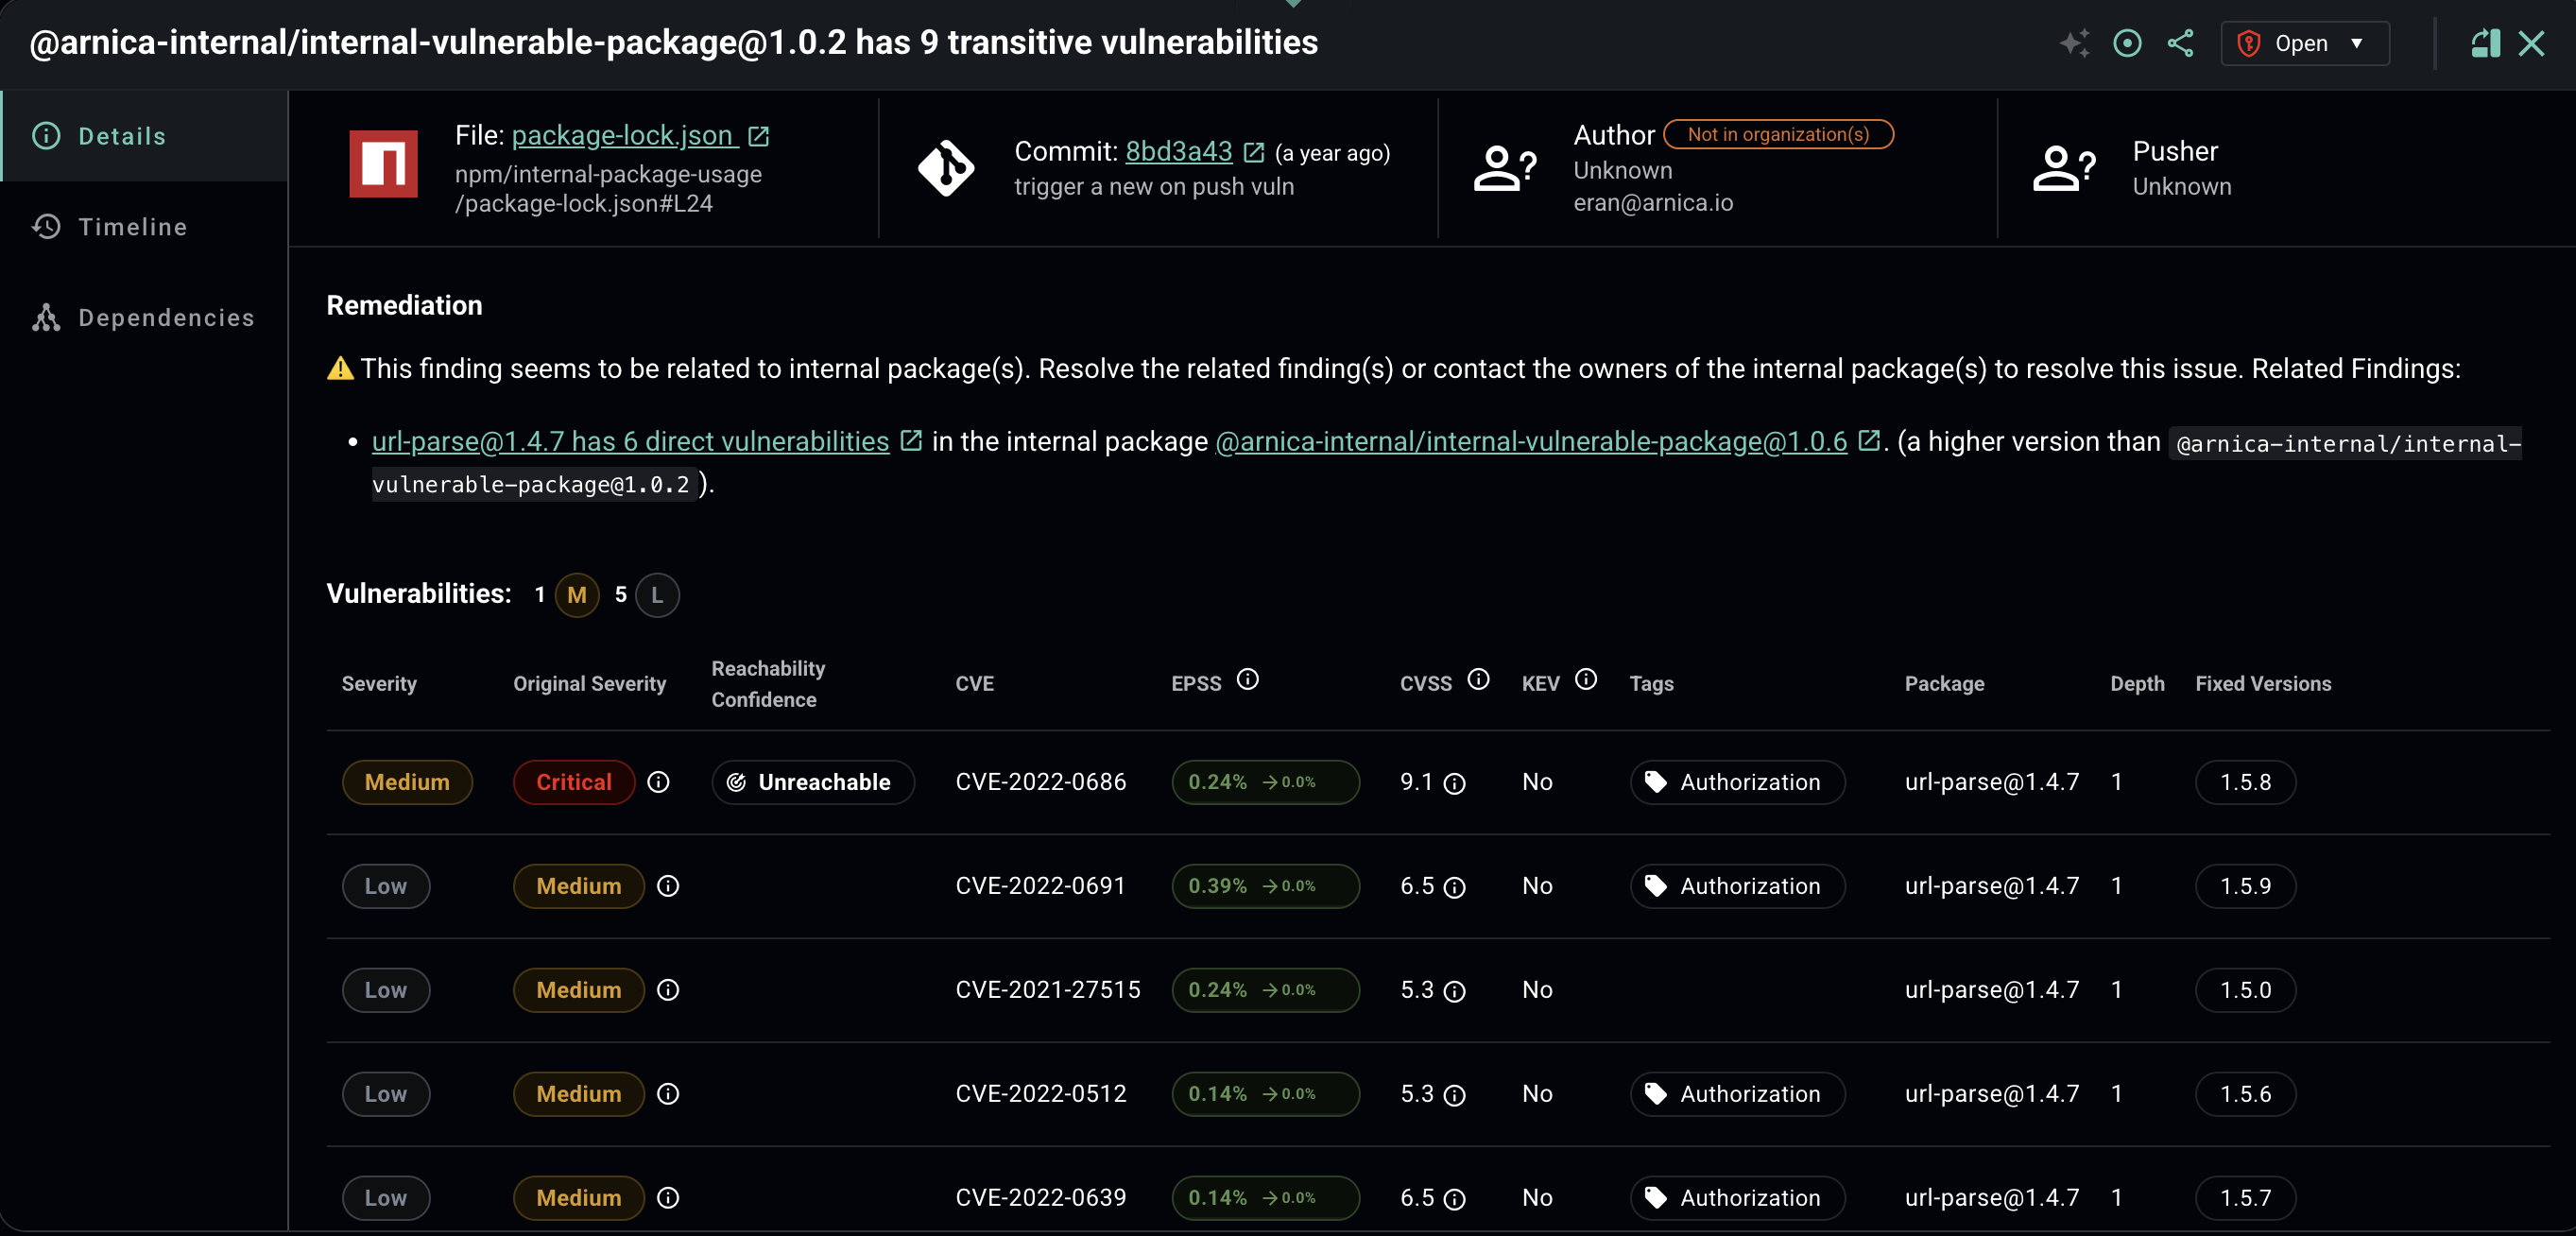This screenshot has width=2576, height=1236.
Task: Click Authorization tag for CVE-2022-0691
Action: 1736,886
